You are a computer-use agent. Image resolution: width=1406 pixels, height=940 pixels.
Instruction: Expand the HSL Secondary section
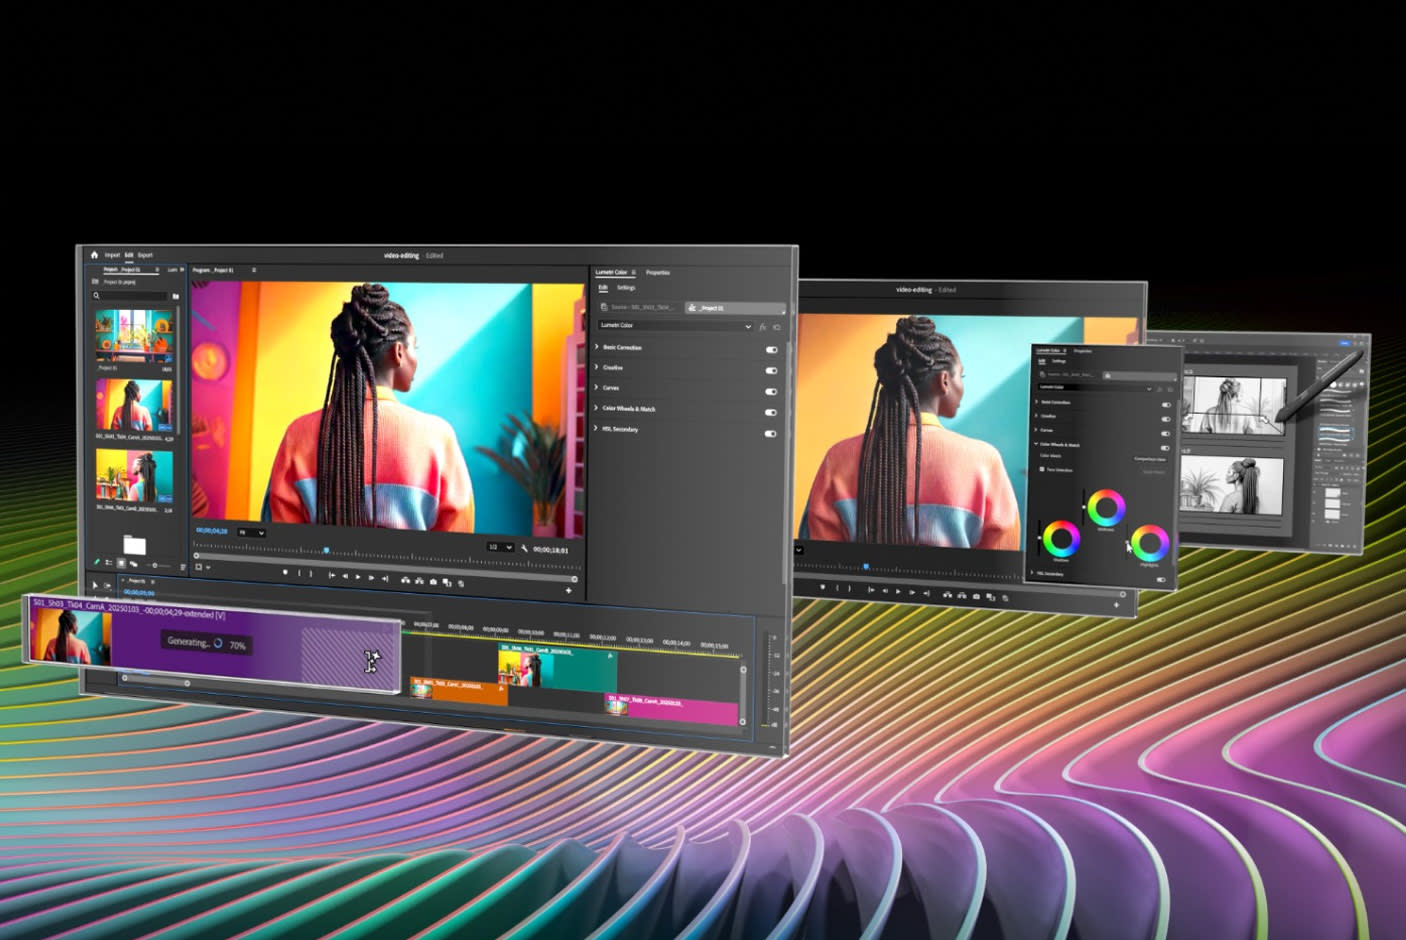[x=596, y=429]
